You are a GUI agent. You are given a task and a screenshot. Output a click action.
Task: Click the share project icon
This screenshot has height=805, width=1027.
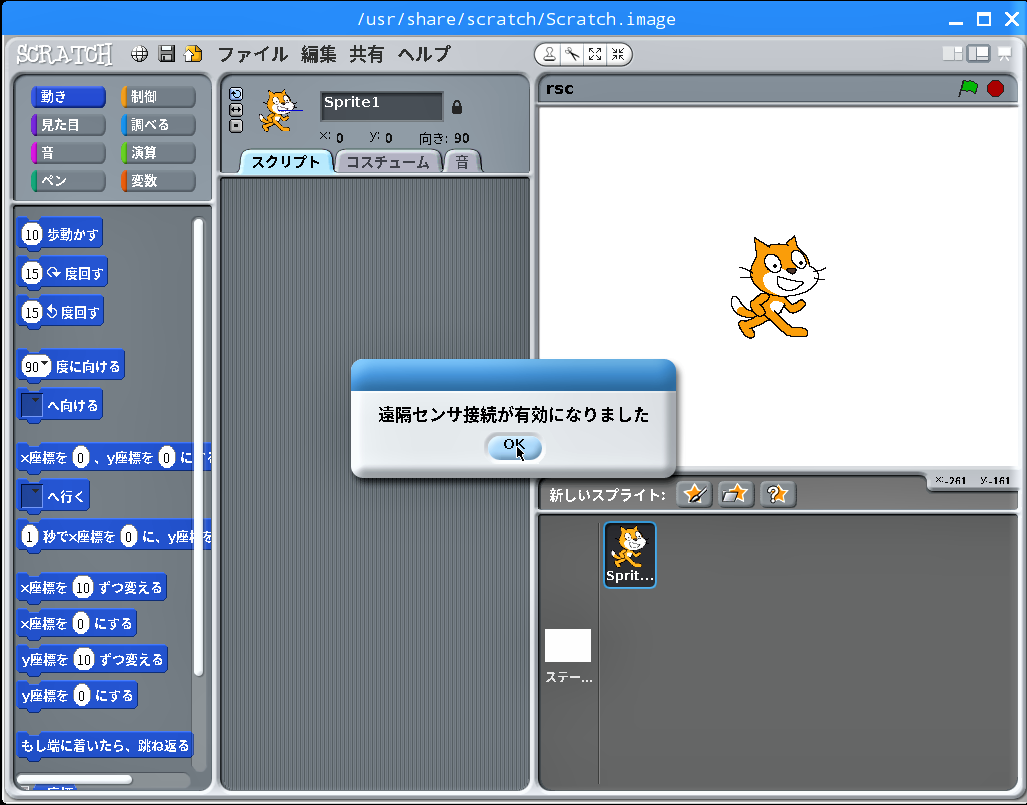coord(193,54)
